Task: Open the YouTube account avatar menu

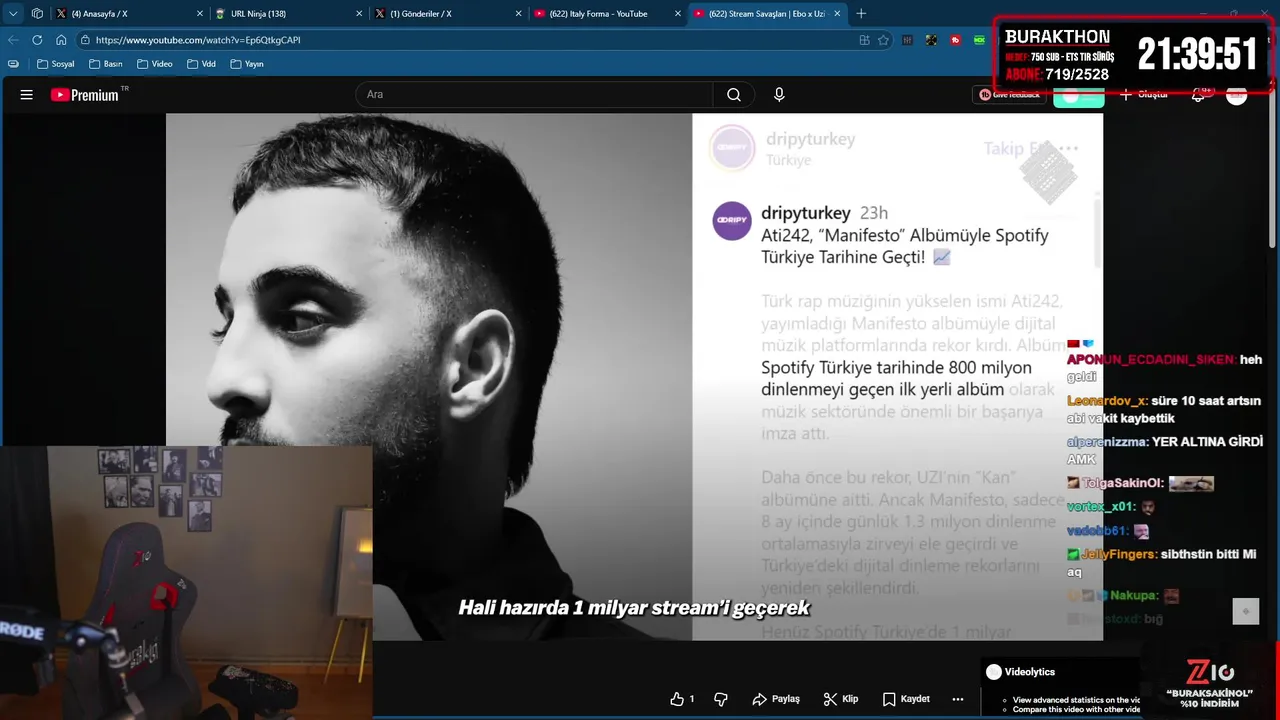Action: tap(1237, 95)
